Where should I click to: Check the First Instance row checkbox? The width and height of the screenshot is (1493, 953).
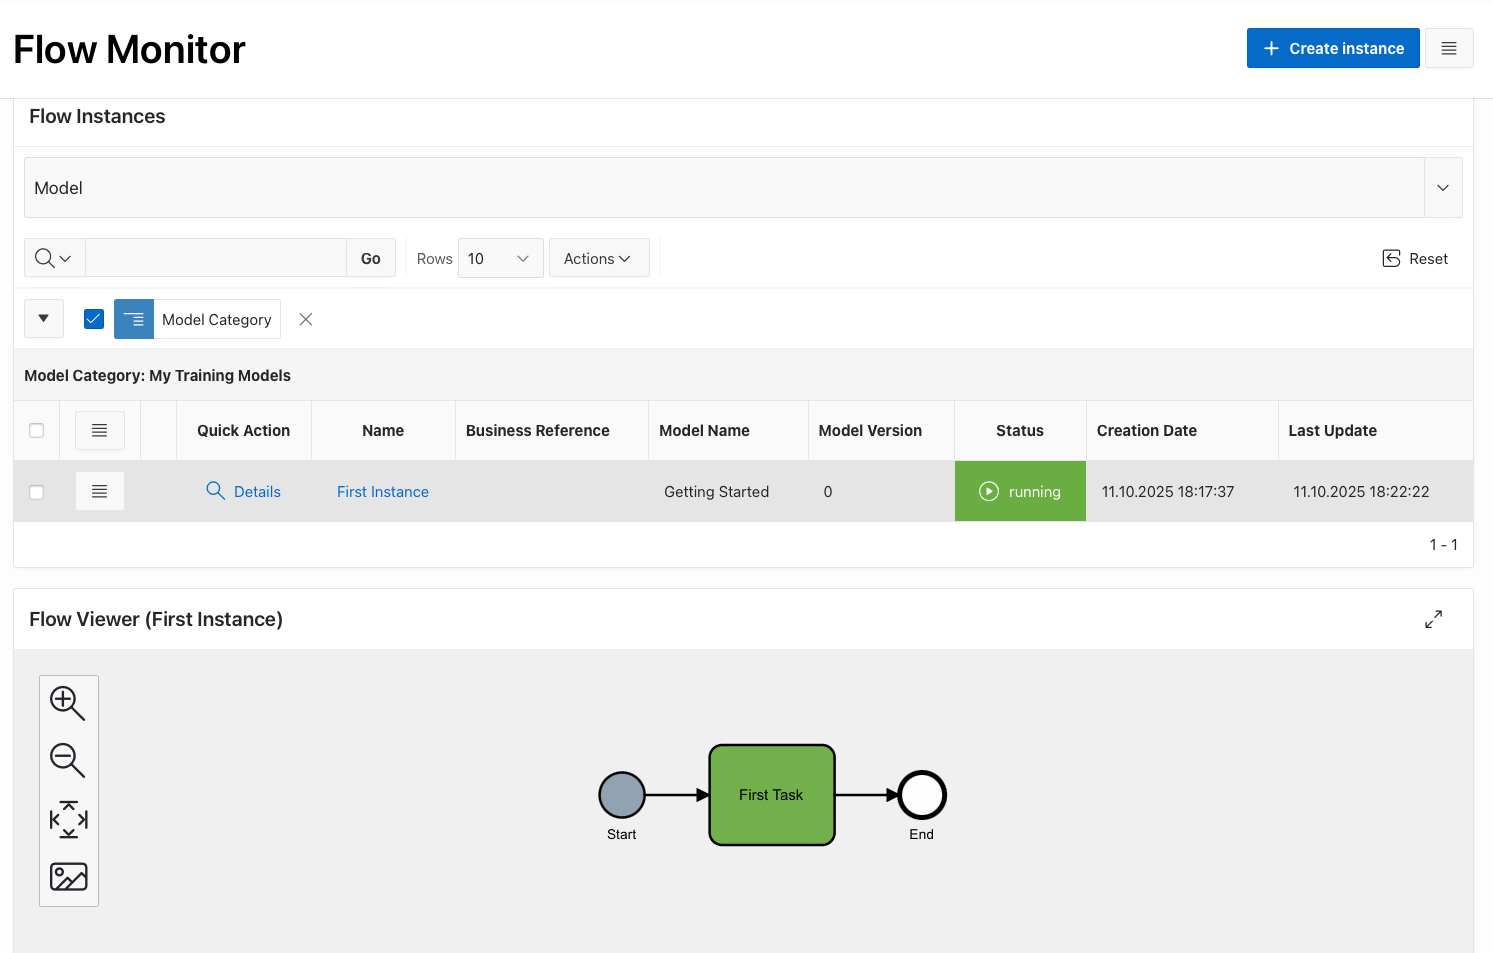pos(37,492)
